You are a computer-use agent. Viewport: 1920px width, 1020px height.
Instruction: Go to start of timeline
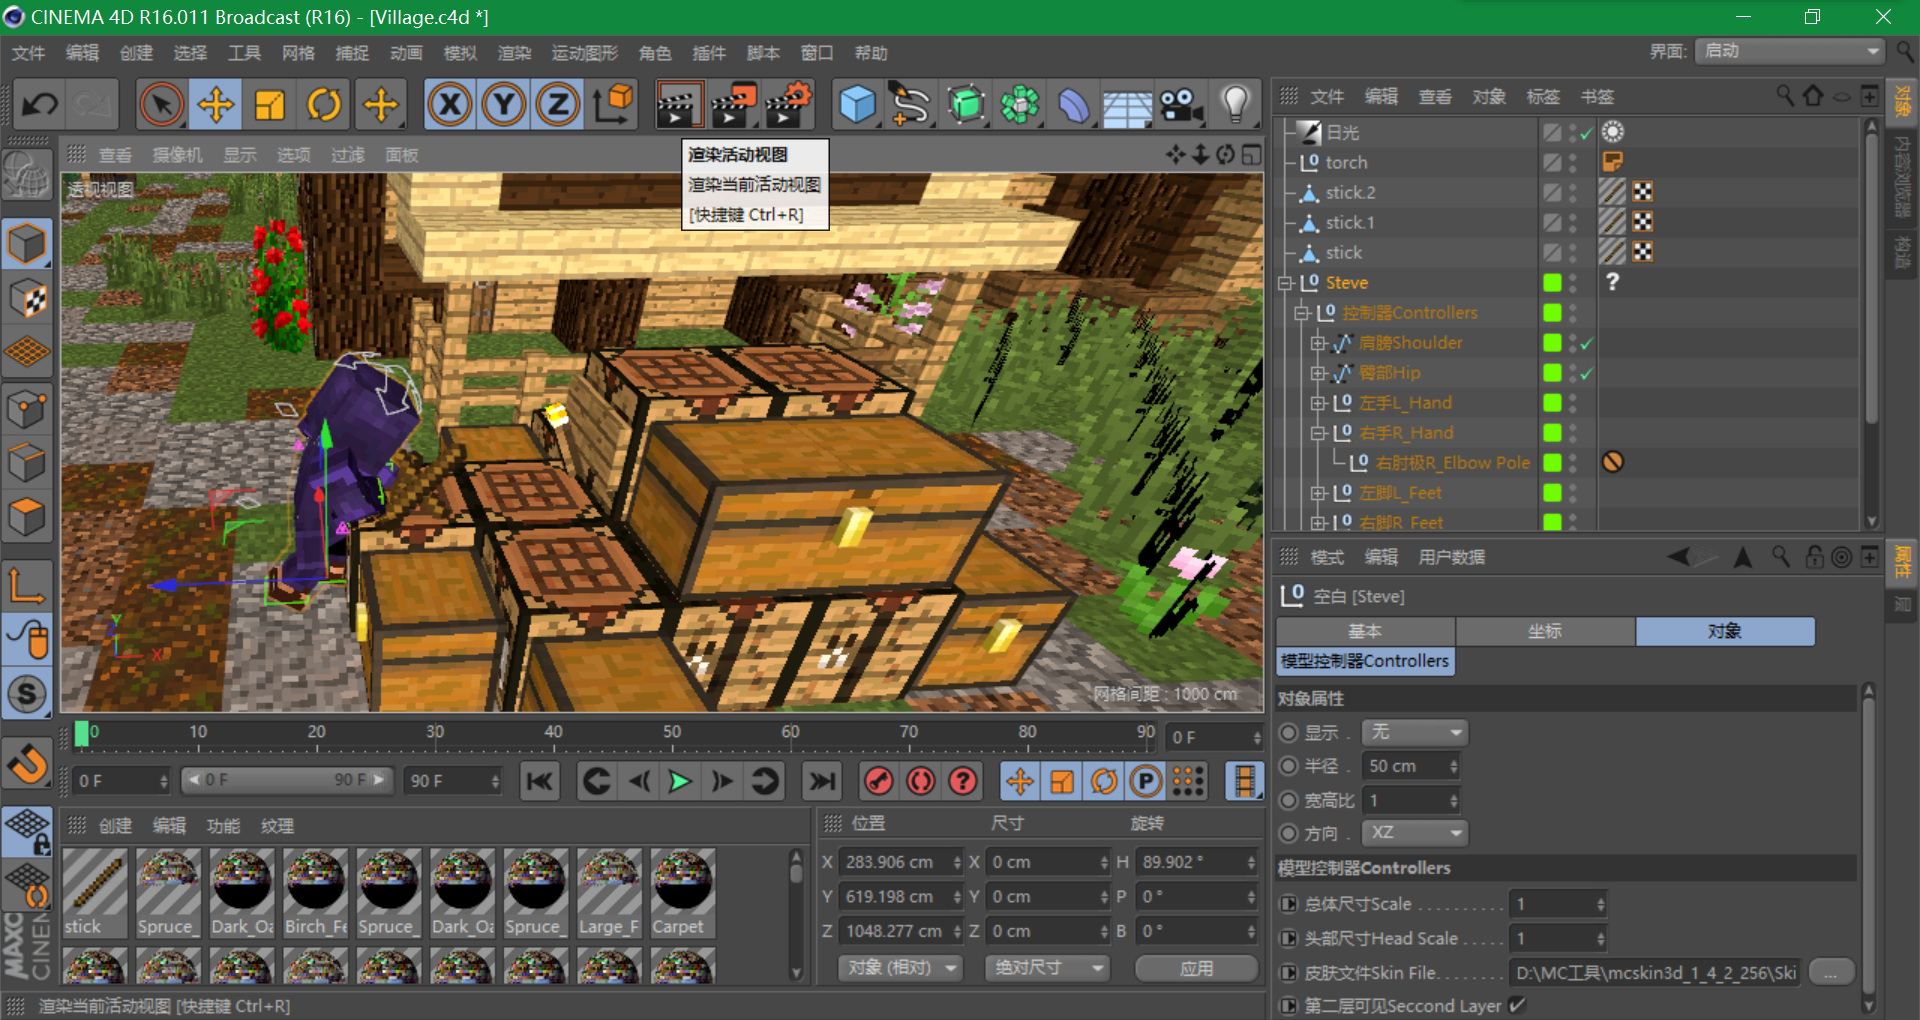539,781
